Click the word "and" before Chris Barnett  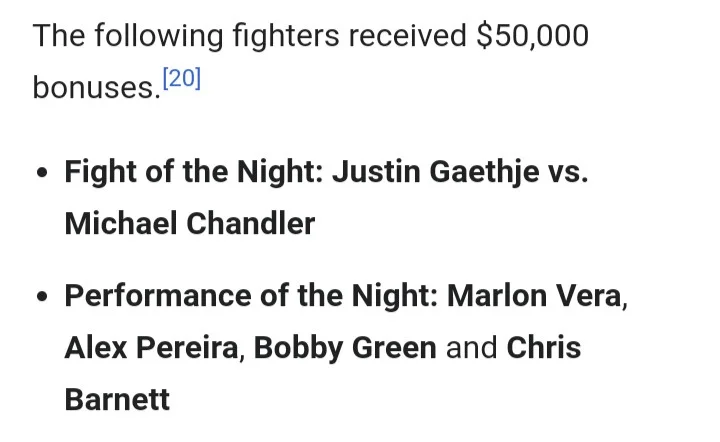(472, 347)
